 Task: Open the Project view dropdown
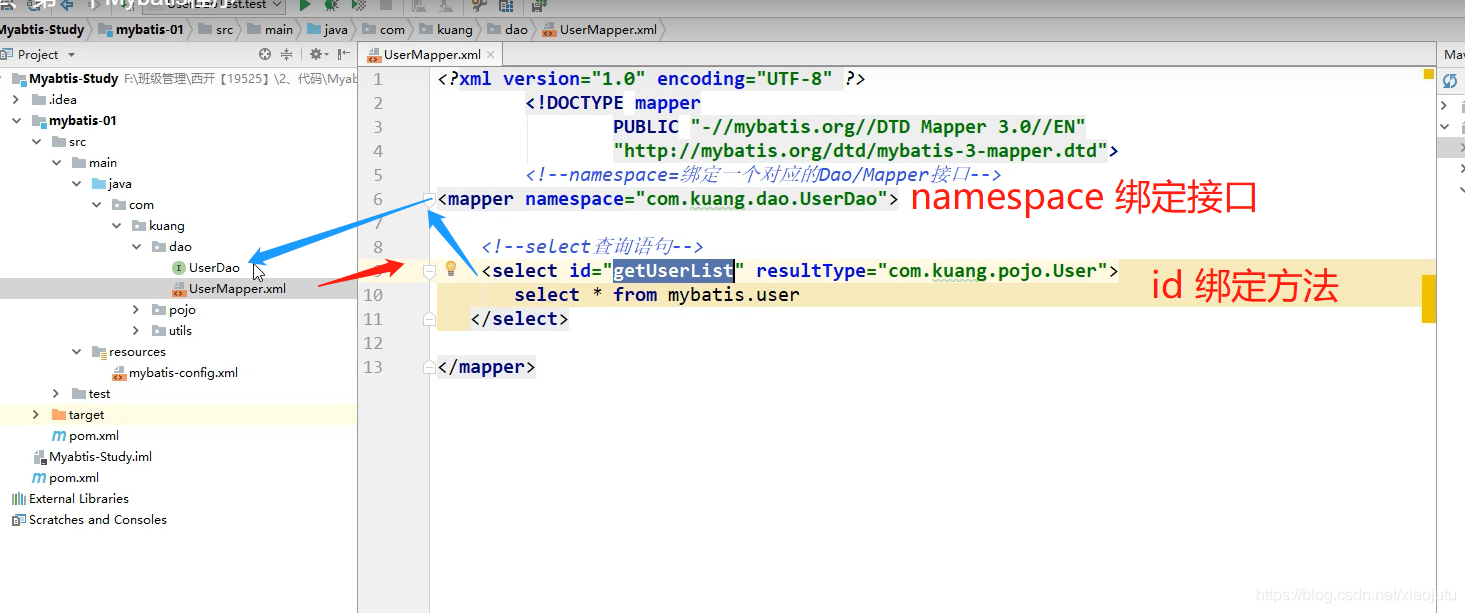(72, 54)
